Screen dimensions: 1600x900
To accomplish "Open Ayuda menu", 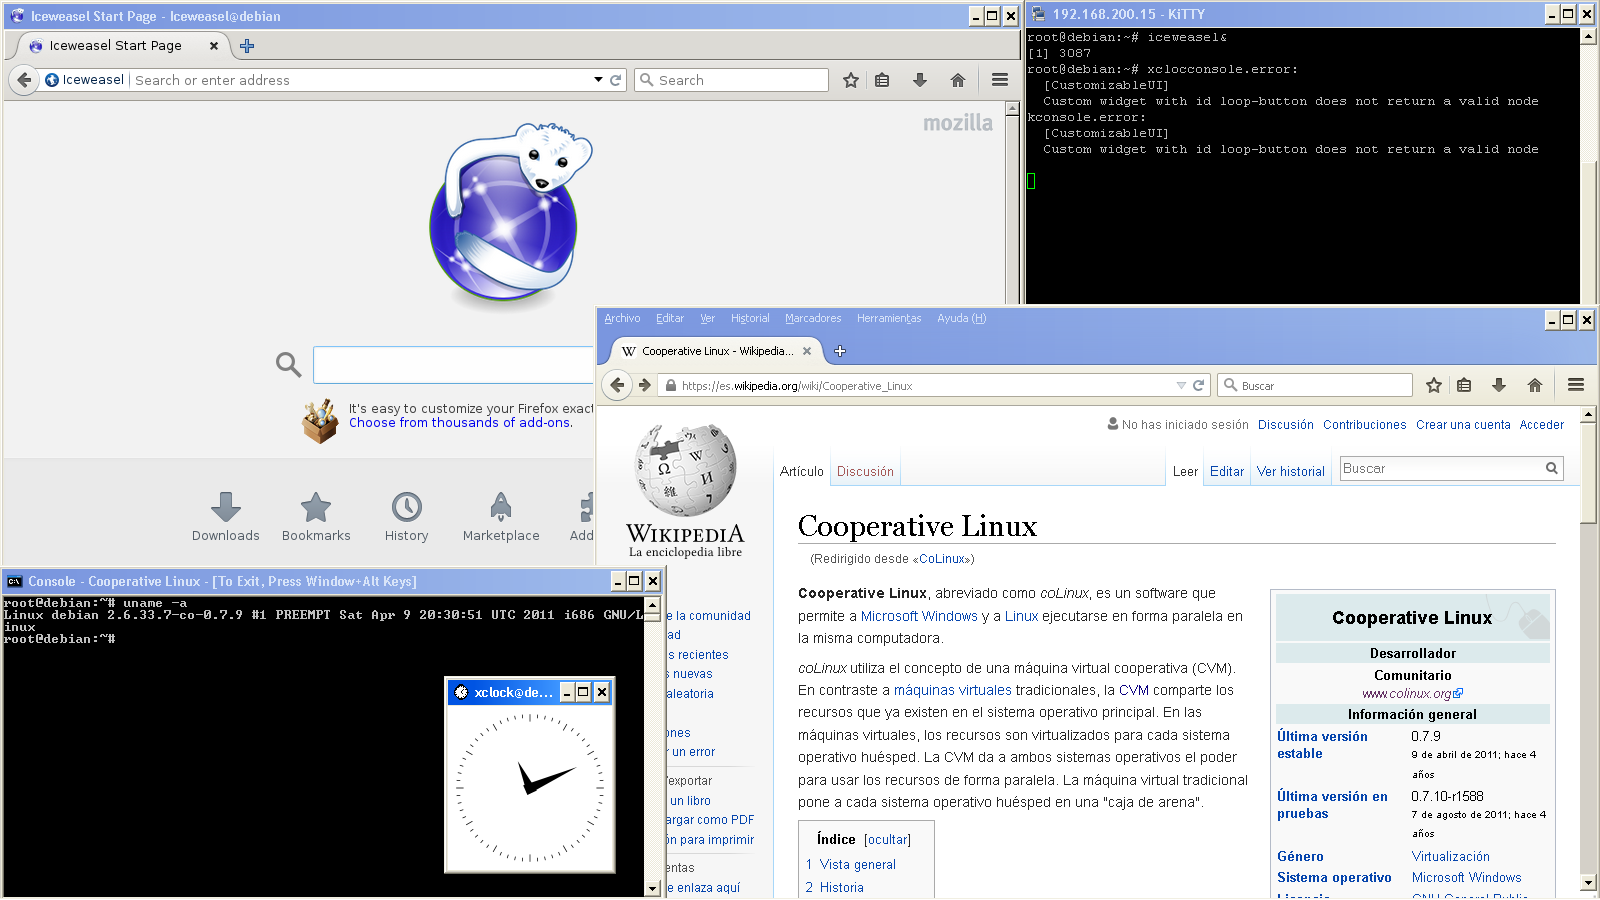I will (x=961, y=319).
